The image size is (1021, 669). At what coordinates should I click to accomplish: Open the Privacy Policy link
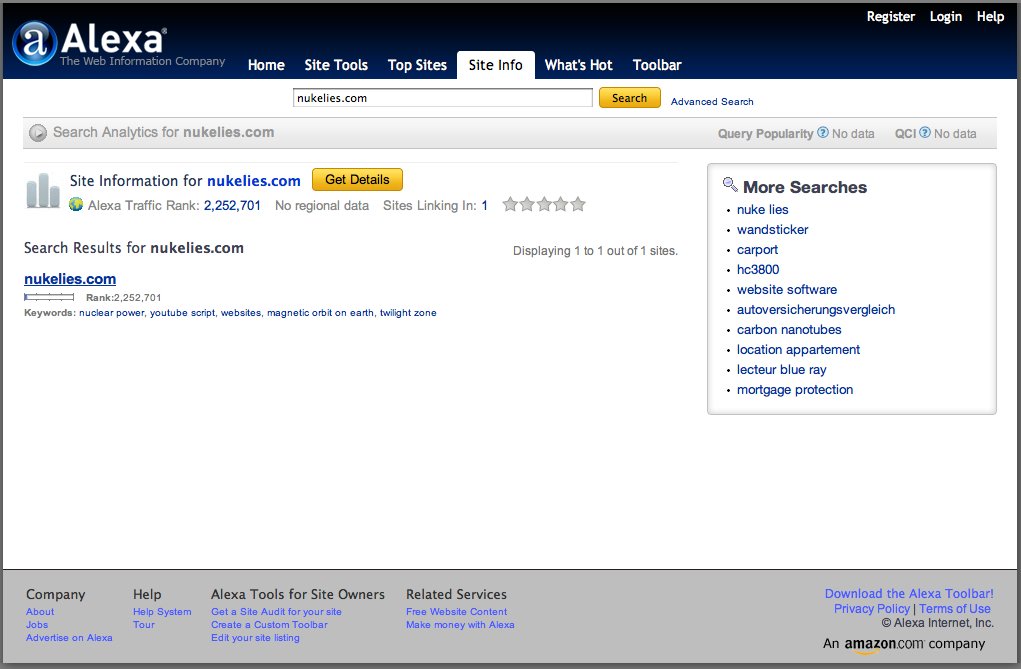(872, 608)
